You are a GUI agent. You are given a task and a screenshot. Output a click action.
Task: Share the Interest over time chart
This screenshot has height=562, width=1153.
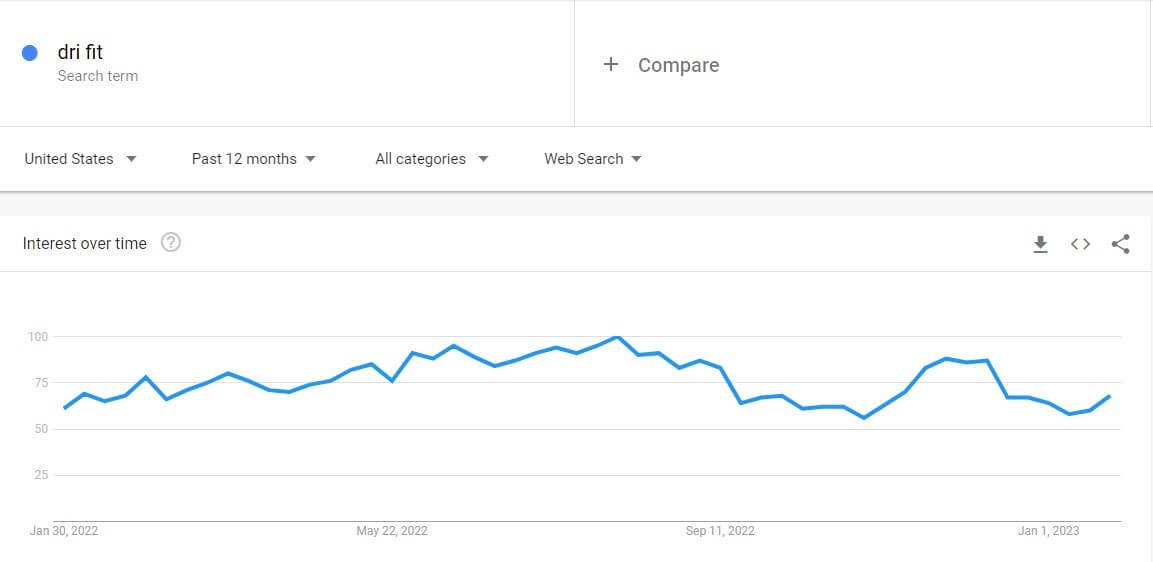(1120, 244)
